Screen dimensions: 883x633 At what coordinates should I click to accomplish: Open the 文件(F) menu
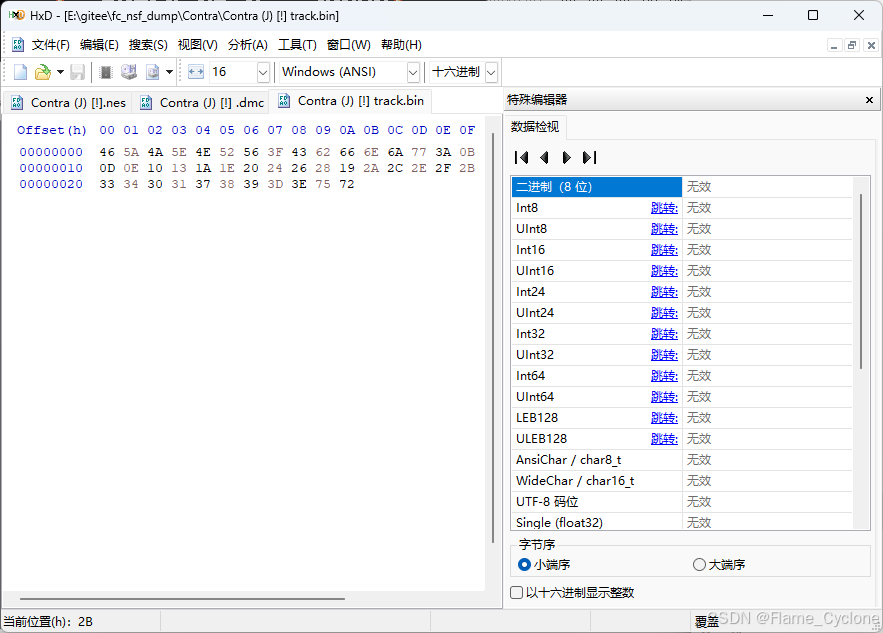pyautogui.click(x=50, y=45)
